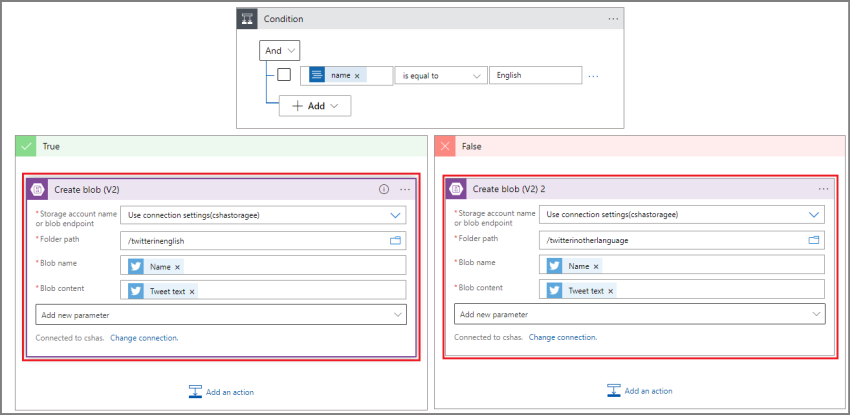Screen dimensions: 850x415
Task: Remove Name token in True branch blob name
Action: point(177,267)
